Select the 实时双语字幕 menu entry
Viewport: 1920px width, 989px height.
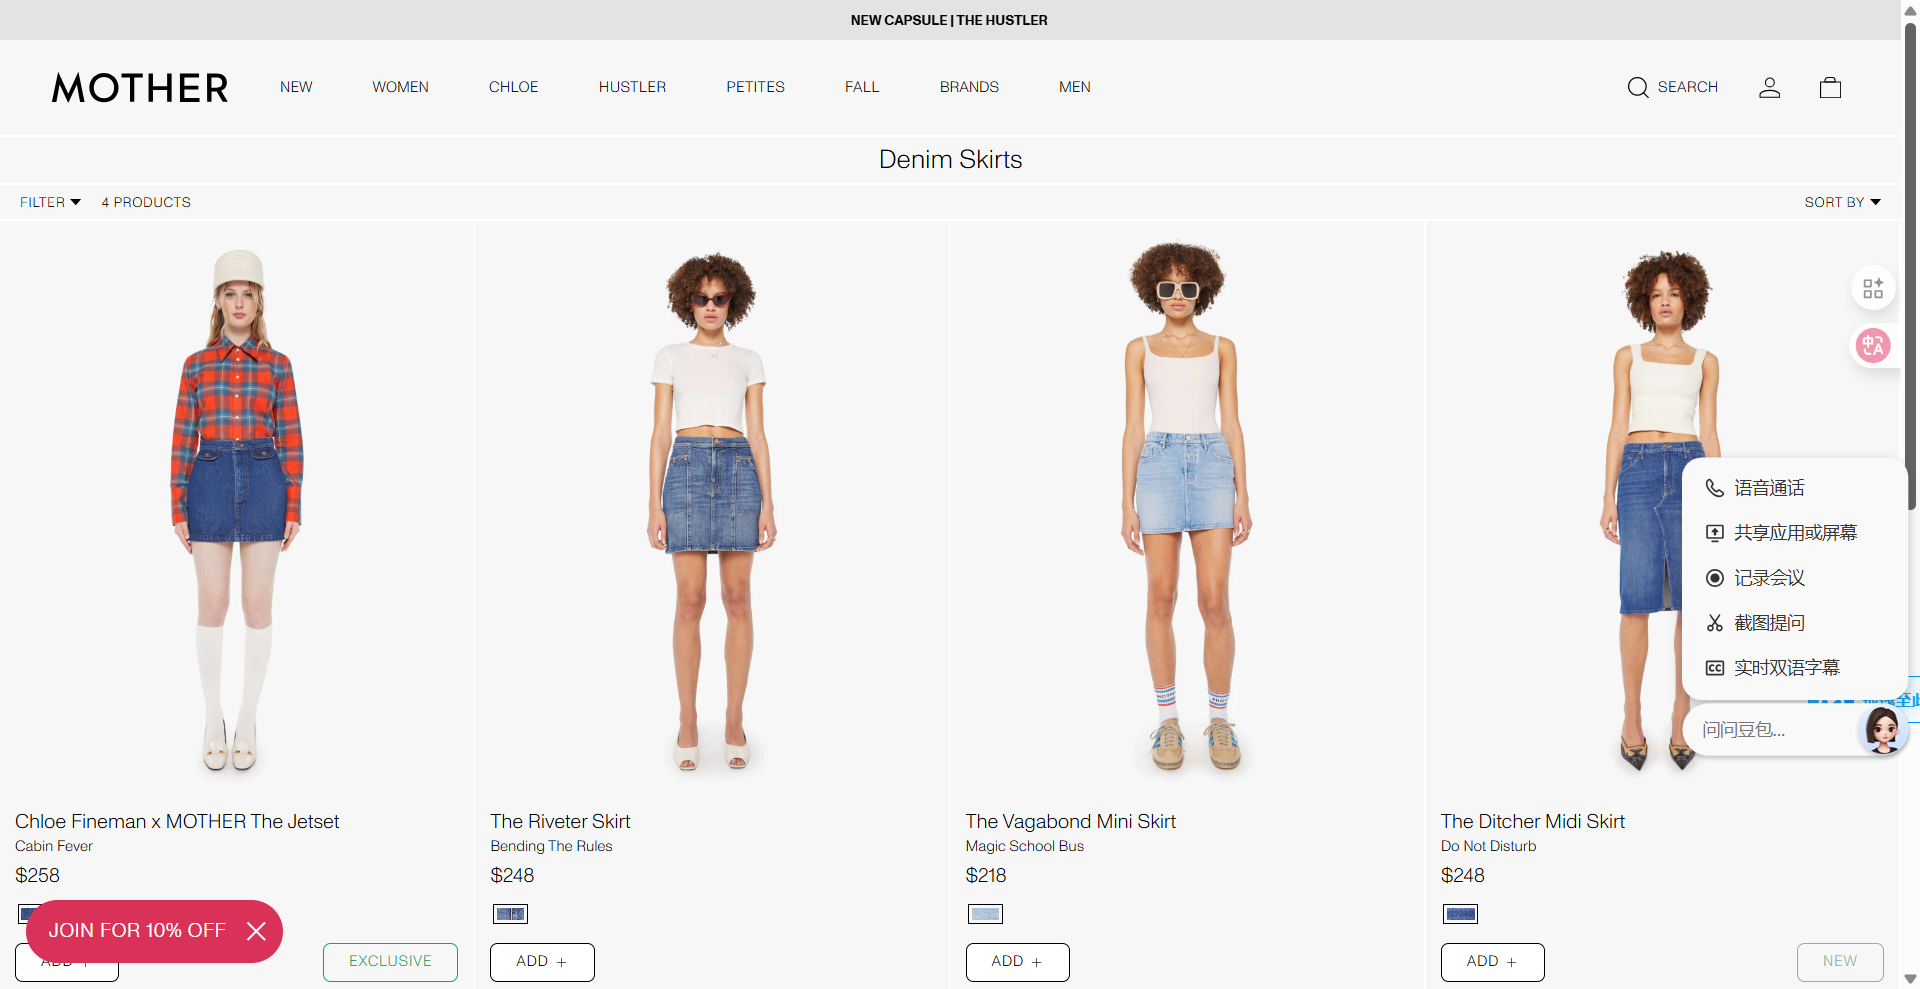pyautogui.click(x=1793, y=668)
